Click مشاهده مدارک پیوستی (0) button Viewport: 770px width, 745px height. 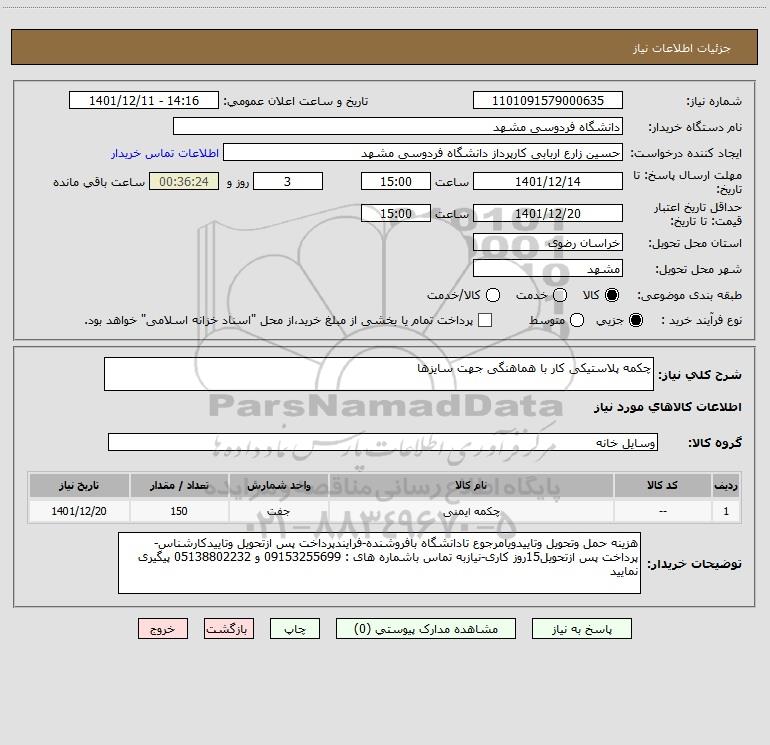426,629
